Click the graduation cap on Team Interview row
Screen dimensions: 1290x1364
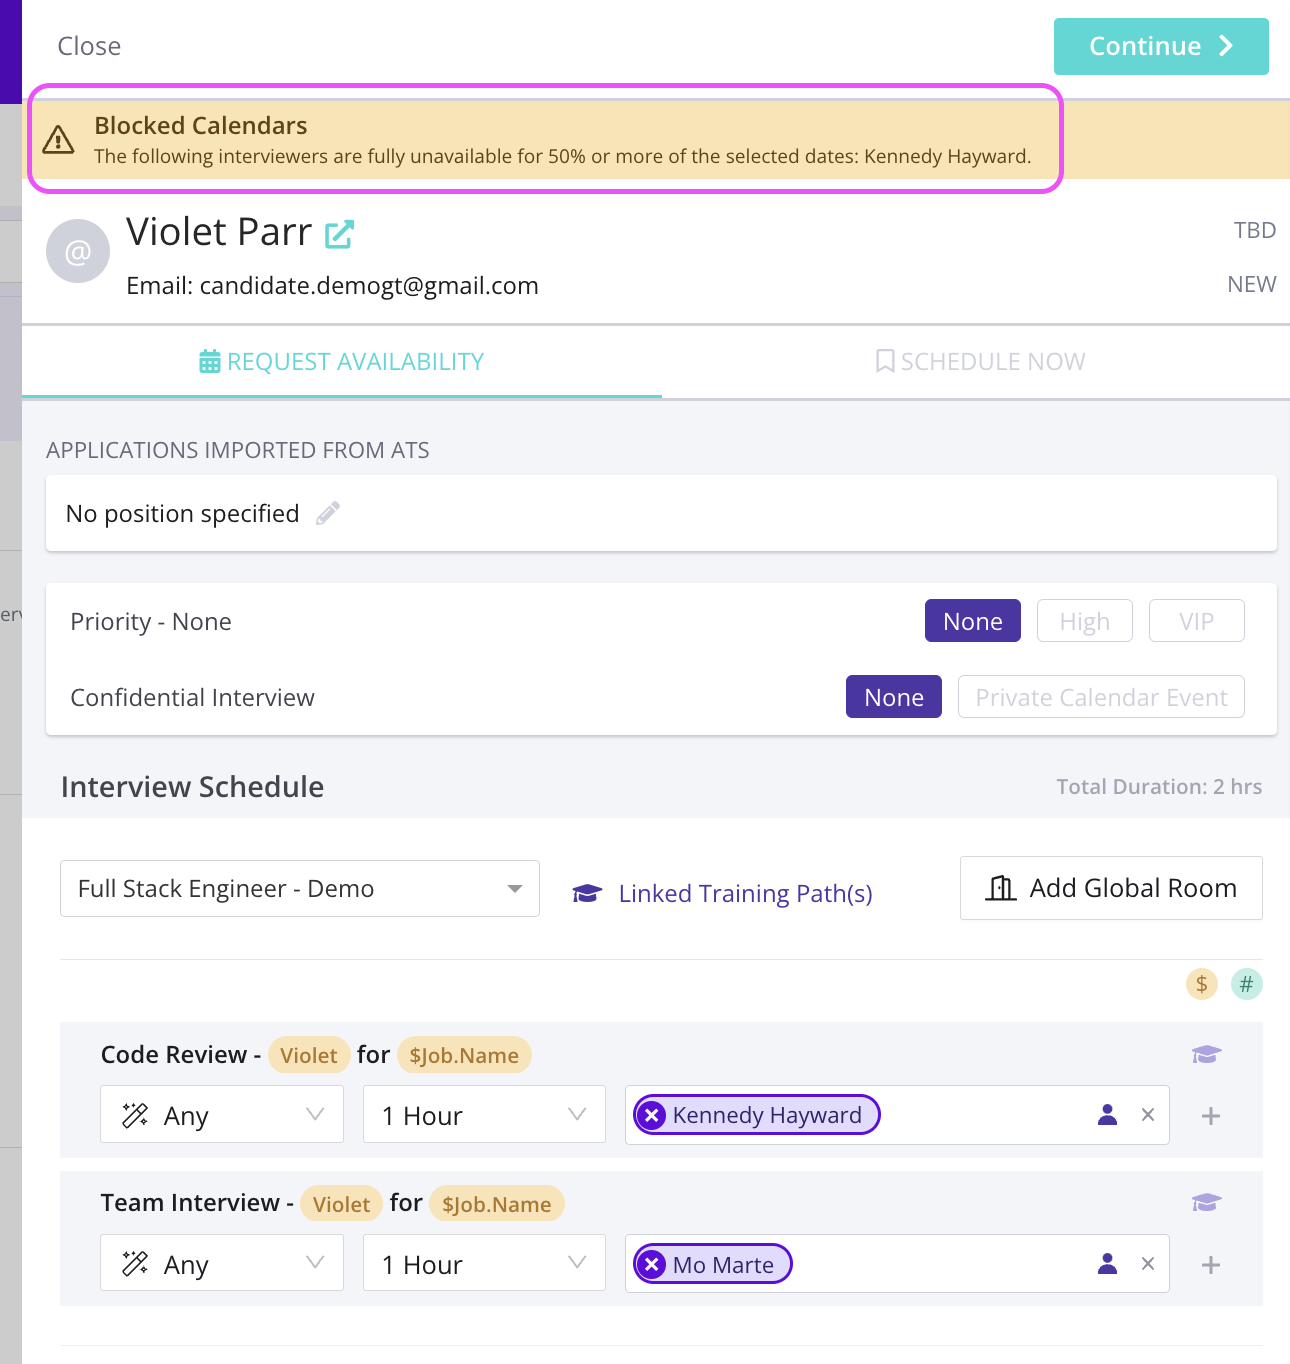point(1207,1202)
